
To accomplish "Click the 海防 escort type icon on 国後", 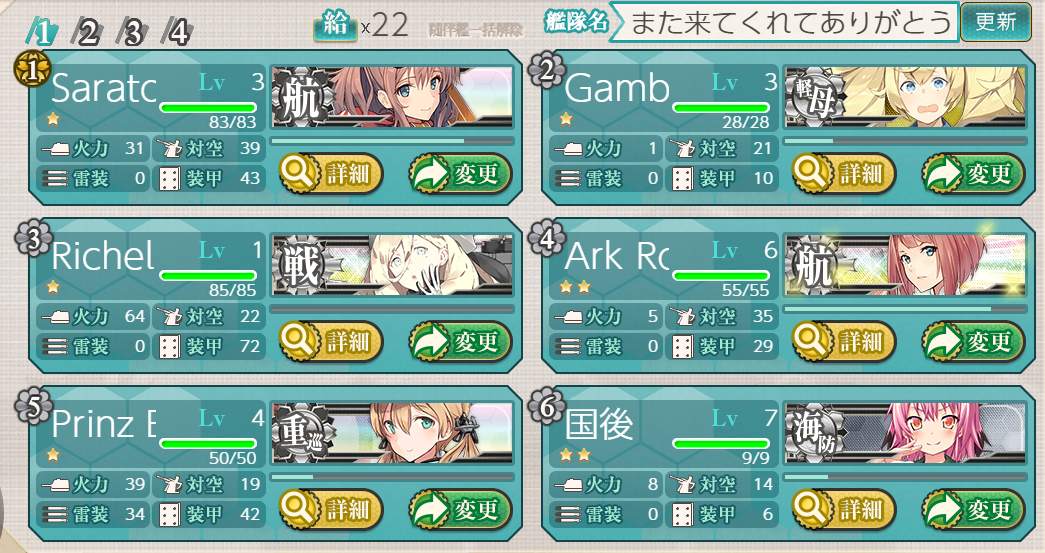I will point(814,433).
